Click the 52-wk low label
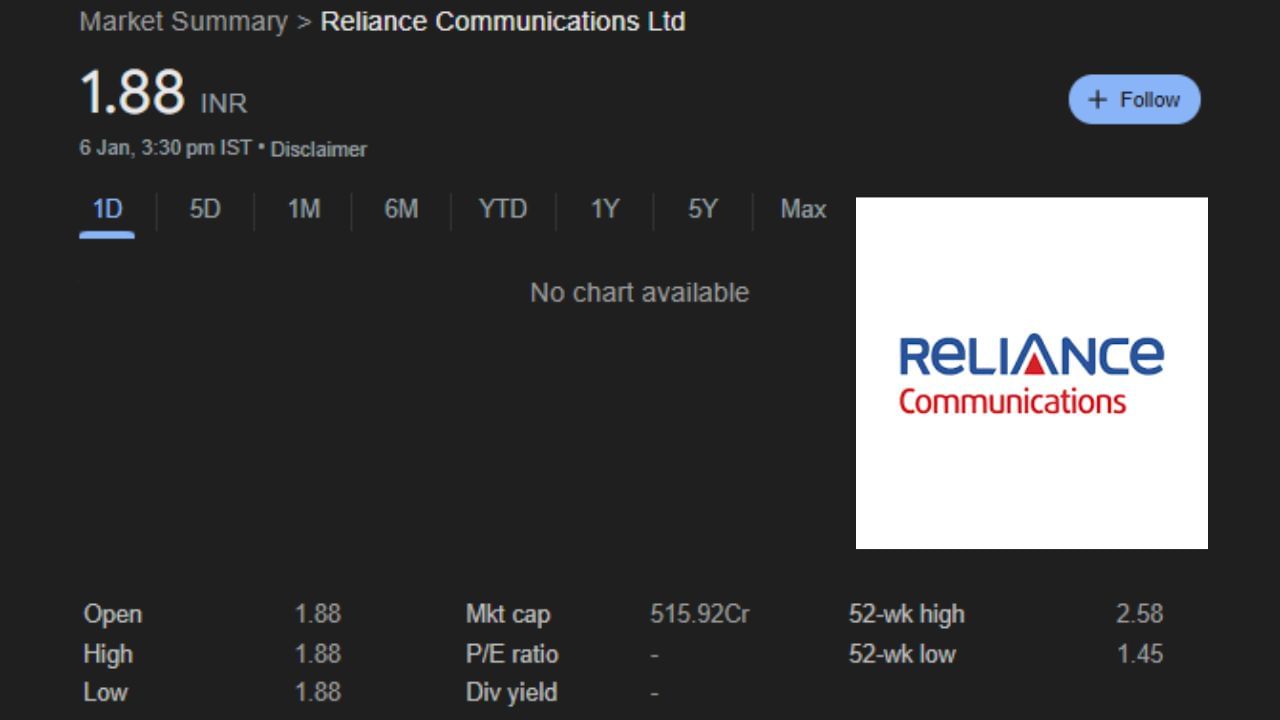1280x720 pixels. (902, 654)
